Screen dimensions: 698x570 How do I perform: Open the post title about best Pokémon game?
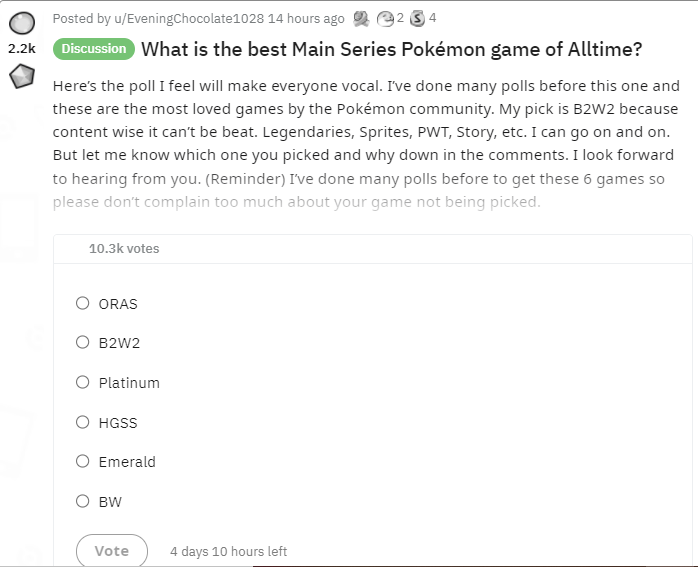pos(391,49)
